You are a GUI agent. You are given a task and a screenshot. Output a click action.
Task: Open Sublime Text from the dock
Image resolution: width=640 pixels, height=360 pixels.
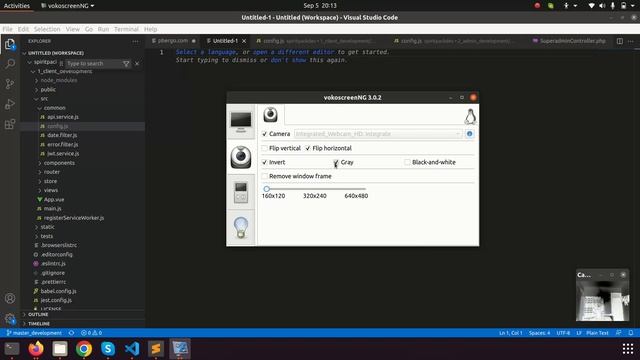pyautogui.click(x=156, y=349)
